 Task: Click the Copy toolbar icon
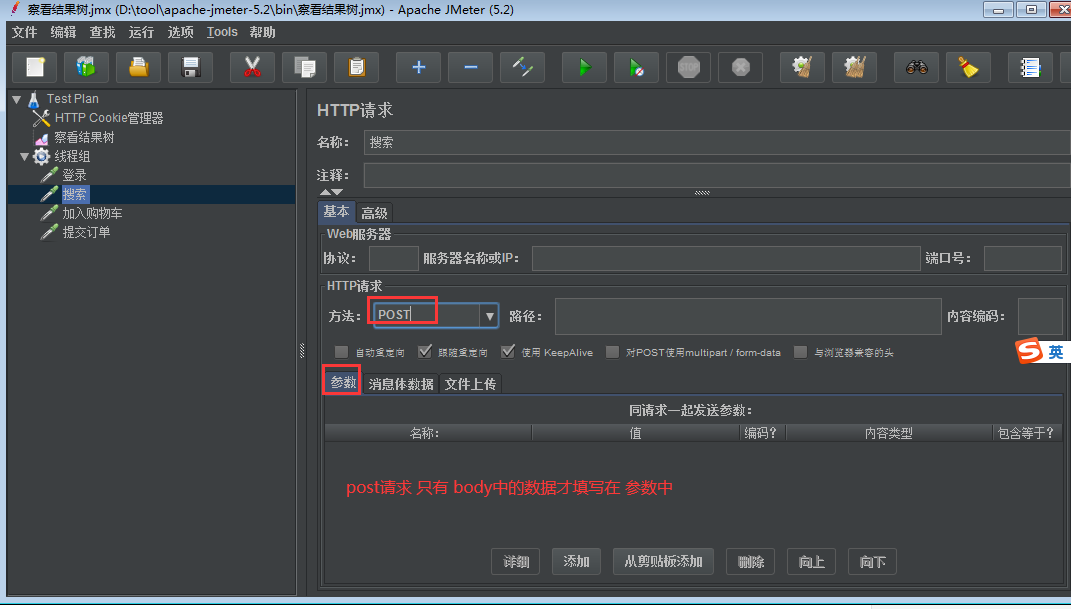tap(304, 67)
